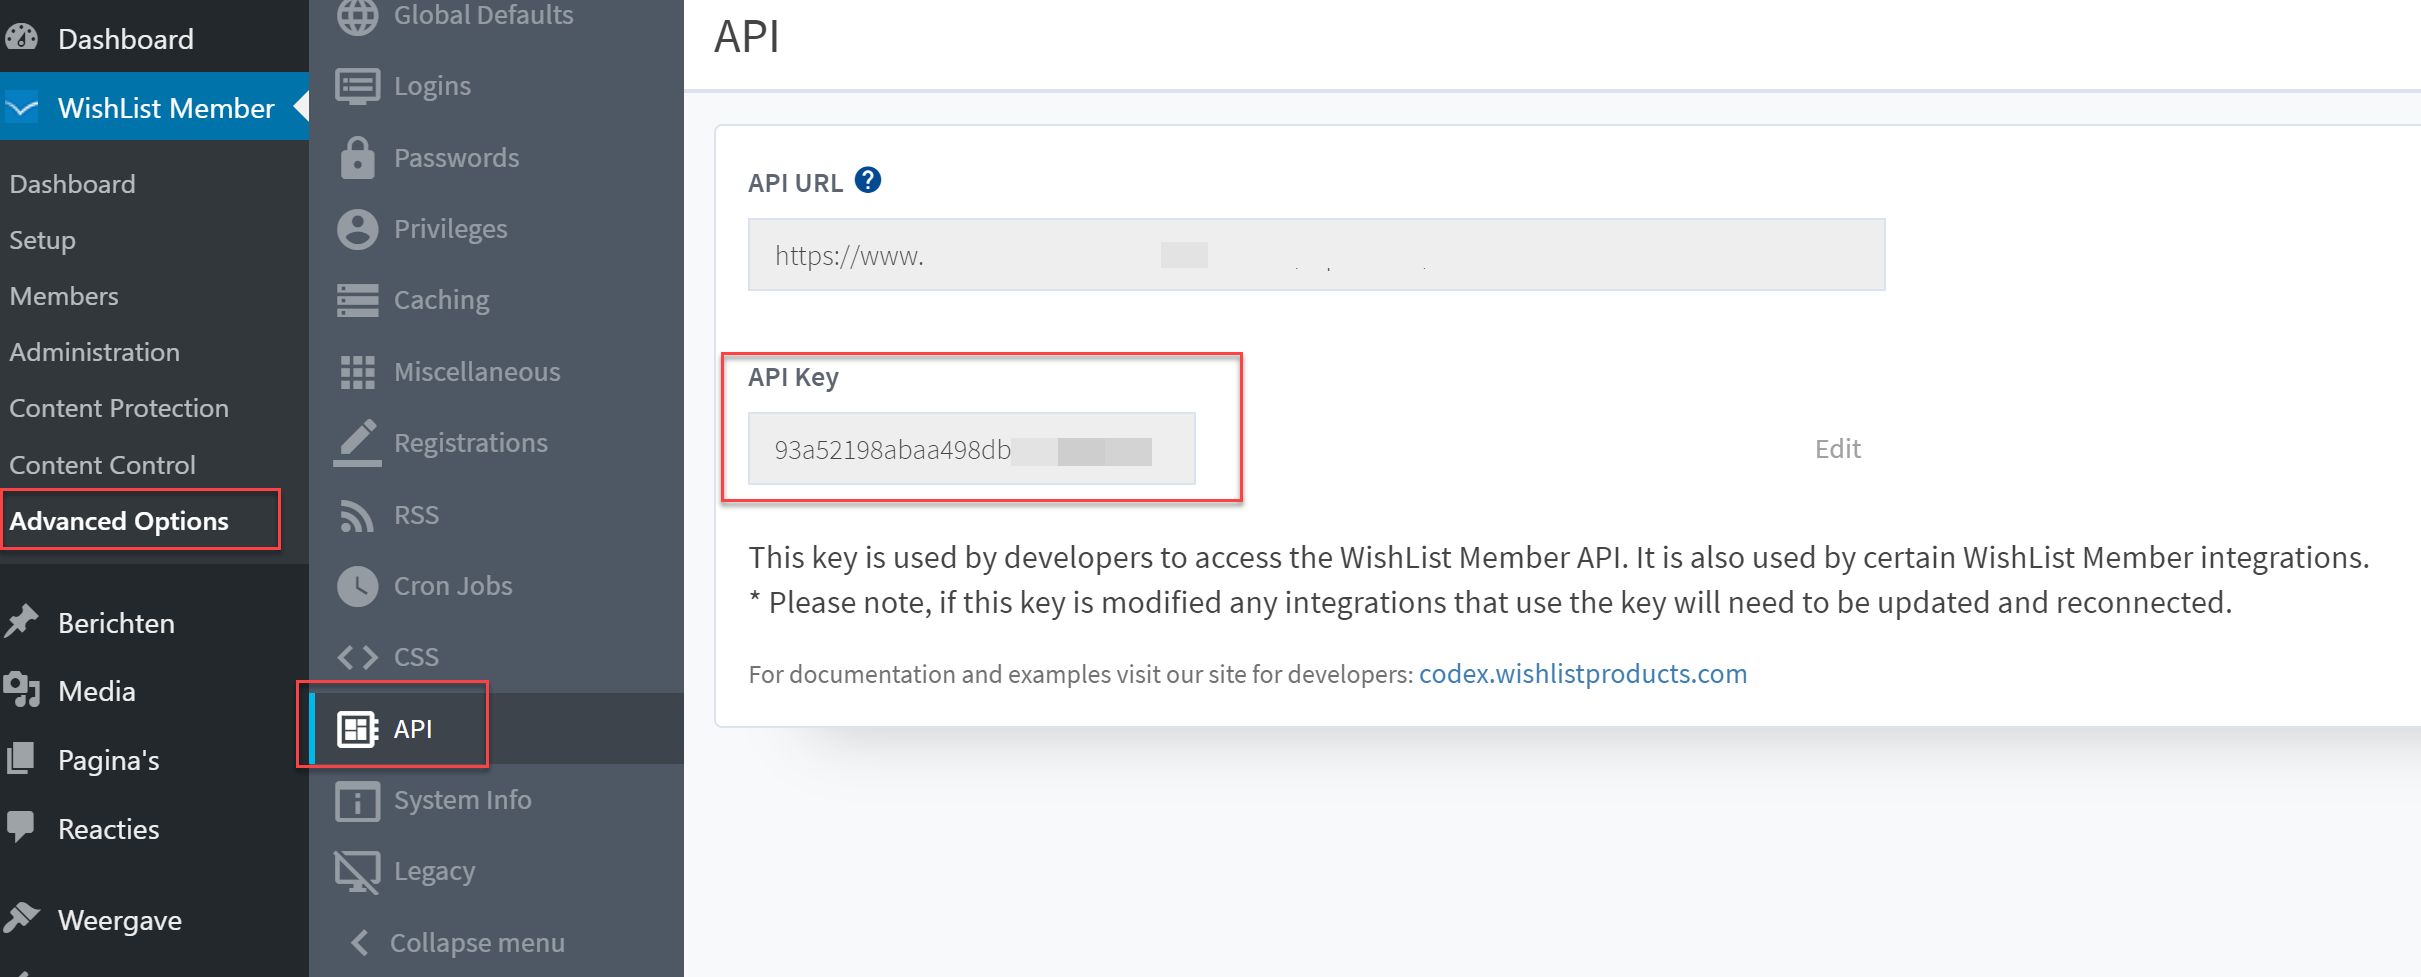The width and height of the screenshot is (2421, 977).
Task: Click the CSS code brackets icon
Action: point(357,657)
